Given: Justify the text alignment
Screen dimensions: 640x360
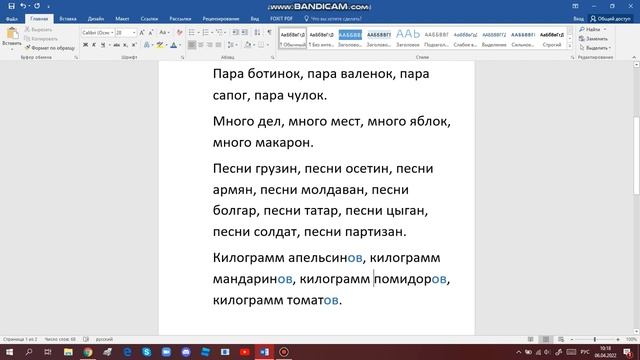Looking at the screenshot, I should (218, 45).
